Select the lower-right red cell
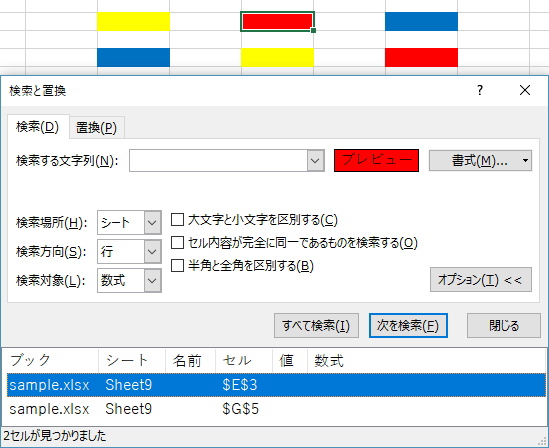The width and height of the screenshot is (549, 448). click(422, 57)
